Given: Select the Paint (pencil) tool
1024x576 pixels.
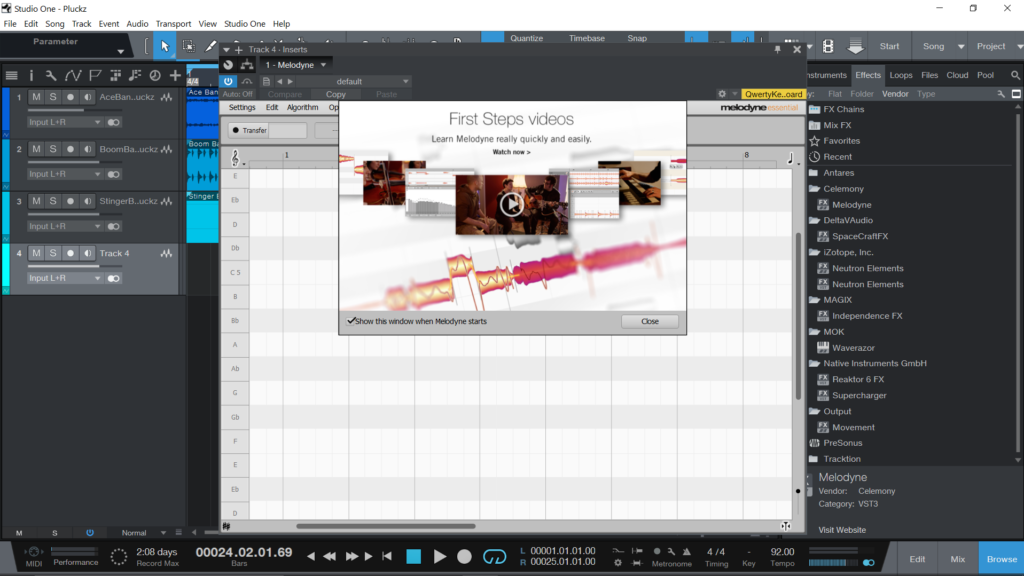Looking at the screenshot, I should coord(210,46).
